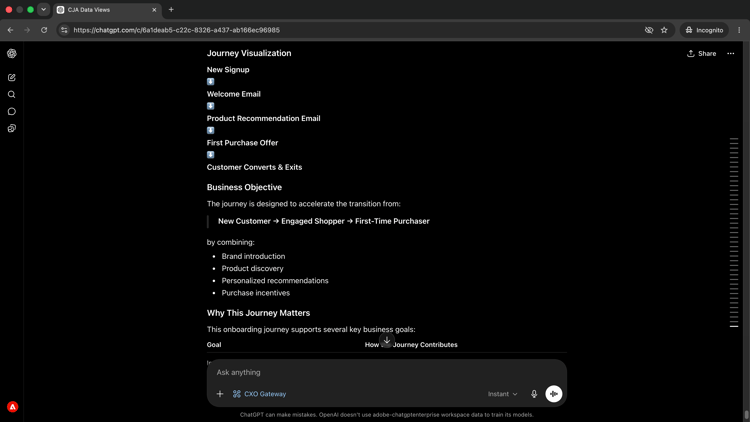The image size is (750, 422).
Task: Go back with the browser back arrow
Action: 11,30
